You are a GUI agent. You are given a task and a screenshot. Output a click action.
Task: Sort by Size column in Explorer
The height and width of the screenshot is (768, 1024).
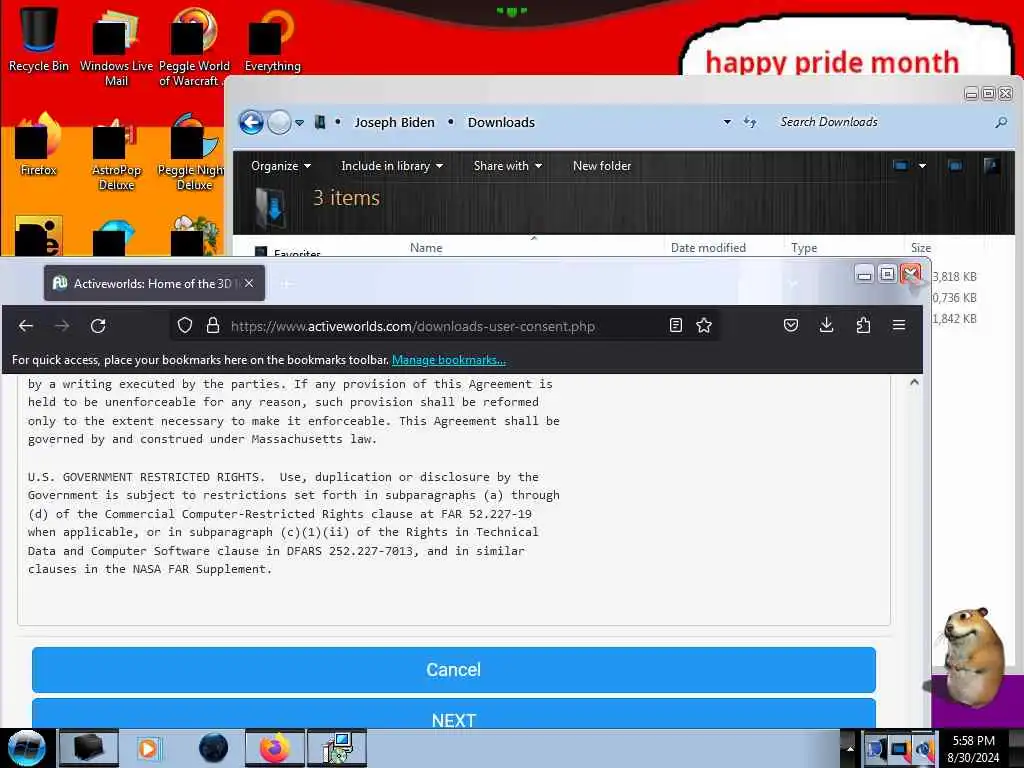point(921,248)
